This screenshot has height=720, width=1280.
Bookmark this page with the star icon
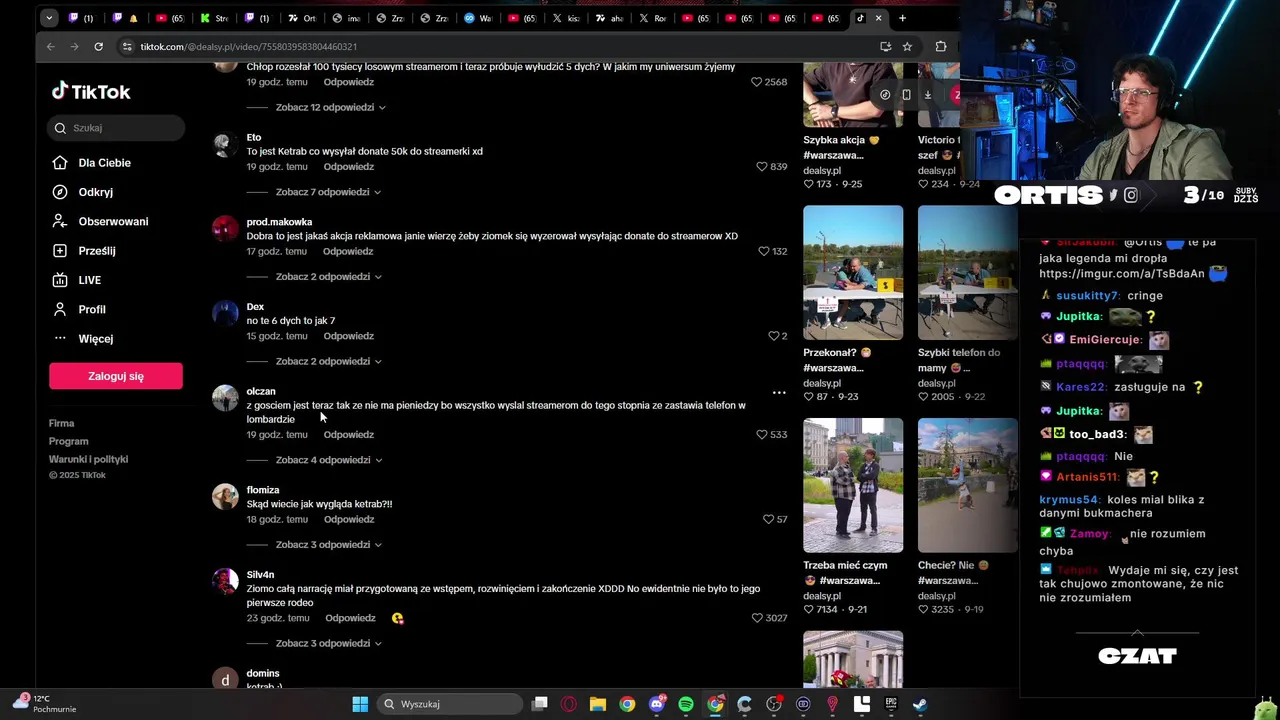(907, 46)
